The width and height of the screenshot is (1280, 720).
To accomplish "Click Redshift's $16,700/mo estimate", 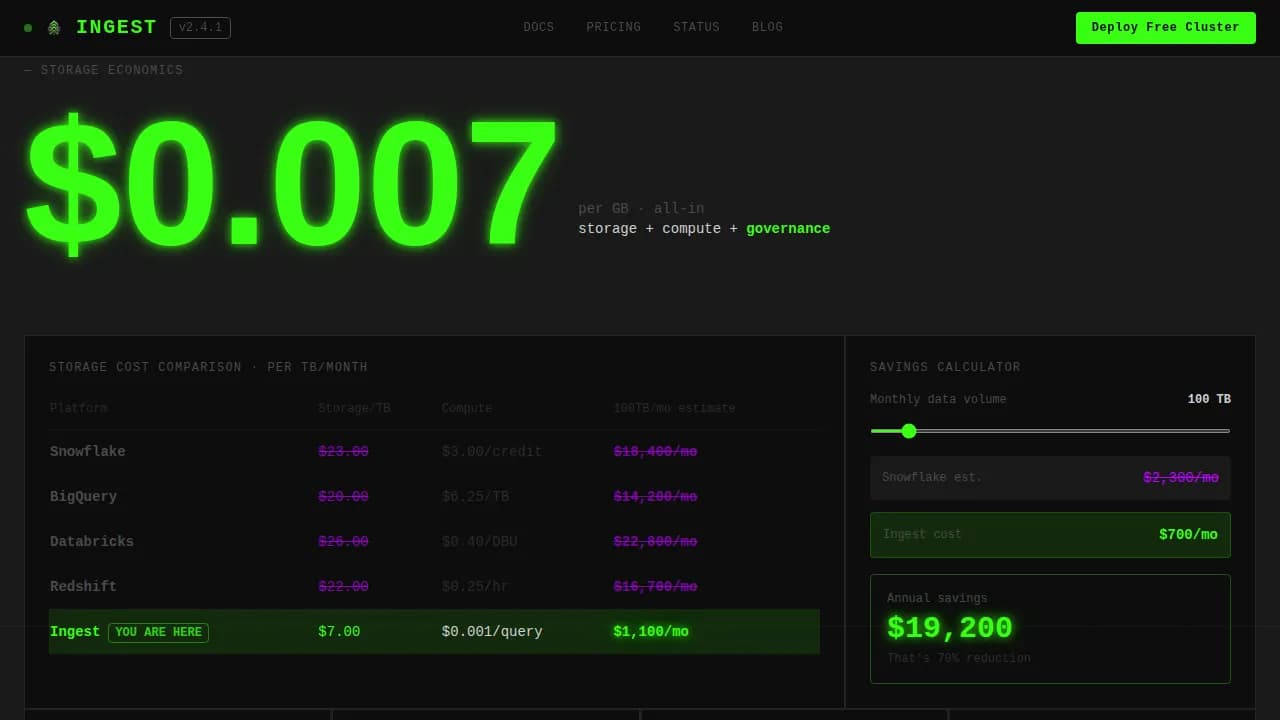I will point(655,587).
